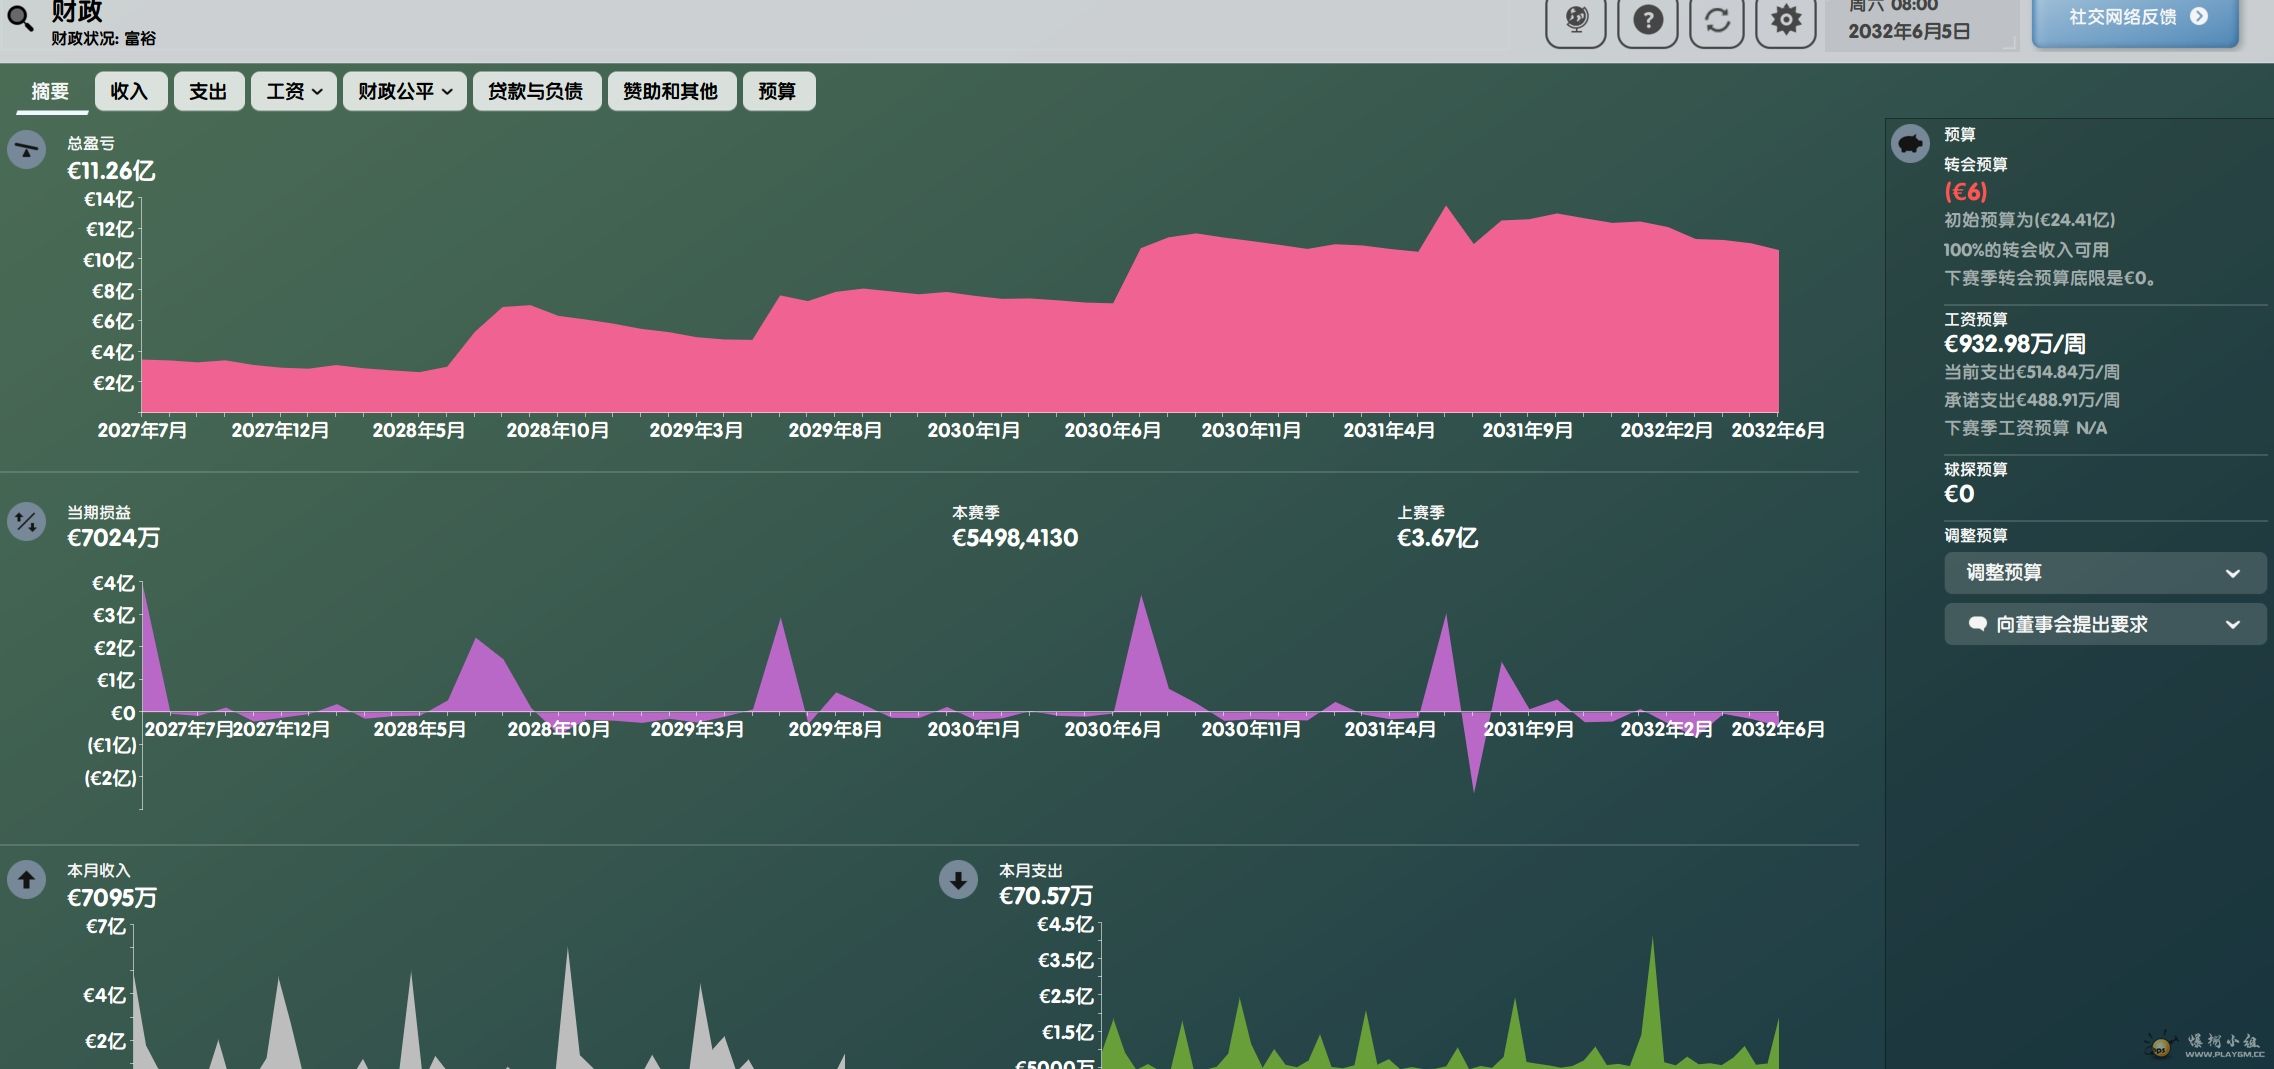This screenshot has width=2274, height=1069.
Task: Click the 2031年9月 label under 当期损益 chart
Action: click(x=1528, y=729)
